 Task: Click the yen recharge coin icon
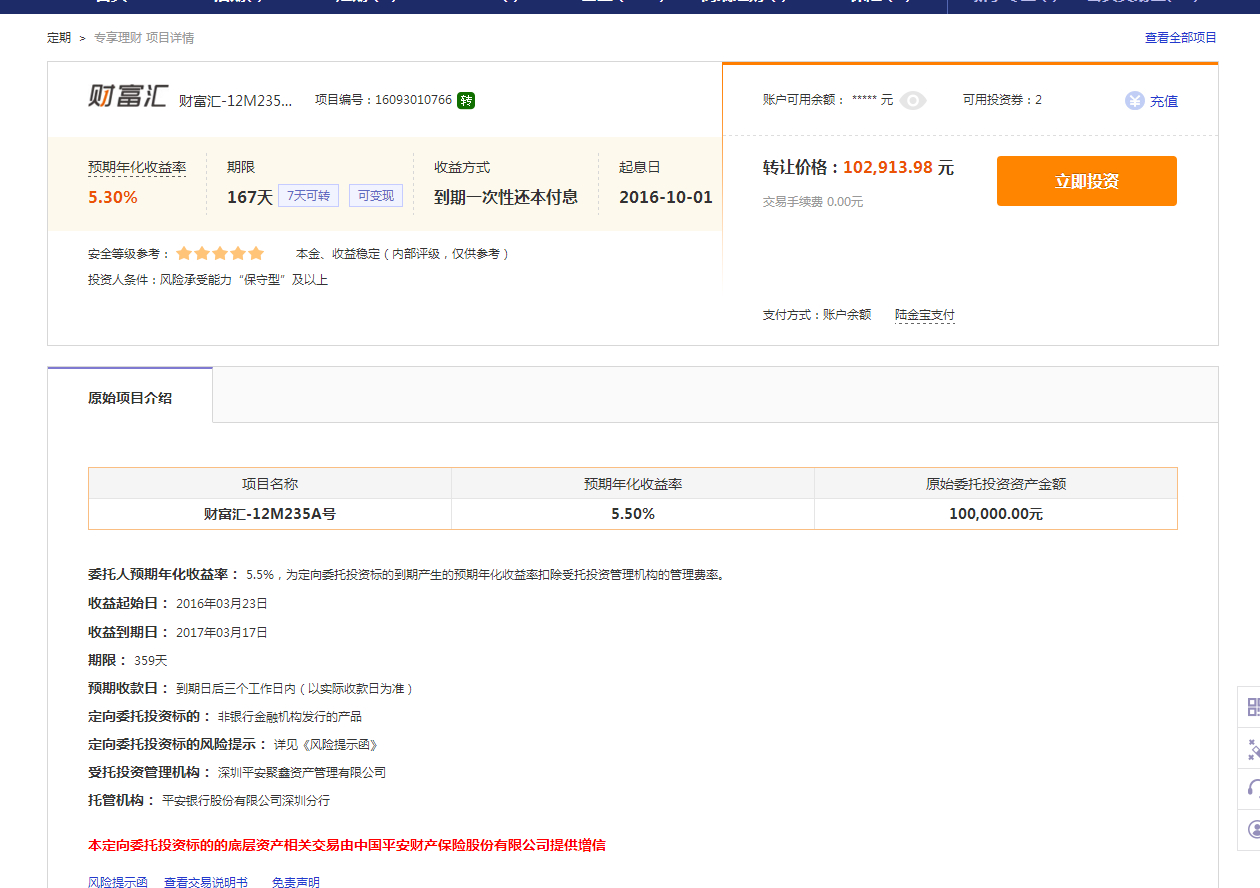pyautogui.click(x=1134, y=101)
